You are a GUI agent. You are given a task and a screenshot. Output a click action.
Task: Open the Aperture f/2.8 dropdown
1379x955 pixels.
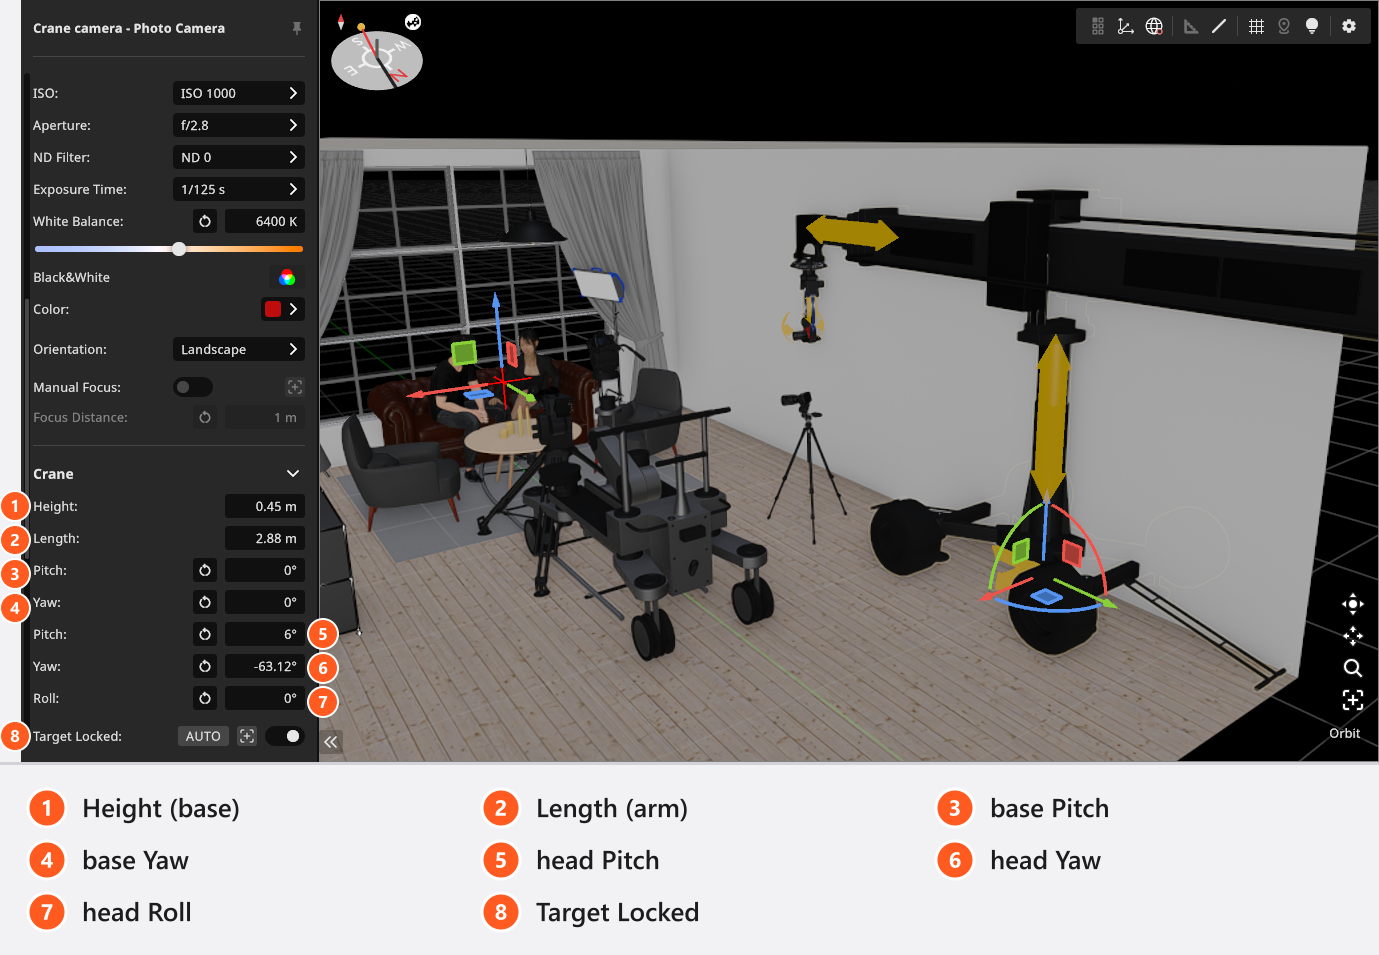[239, 125]
